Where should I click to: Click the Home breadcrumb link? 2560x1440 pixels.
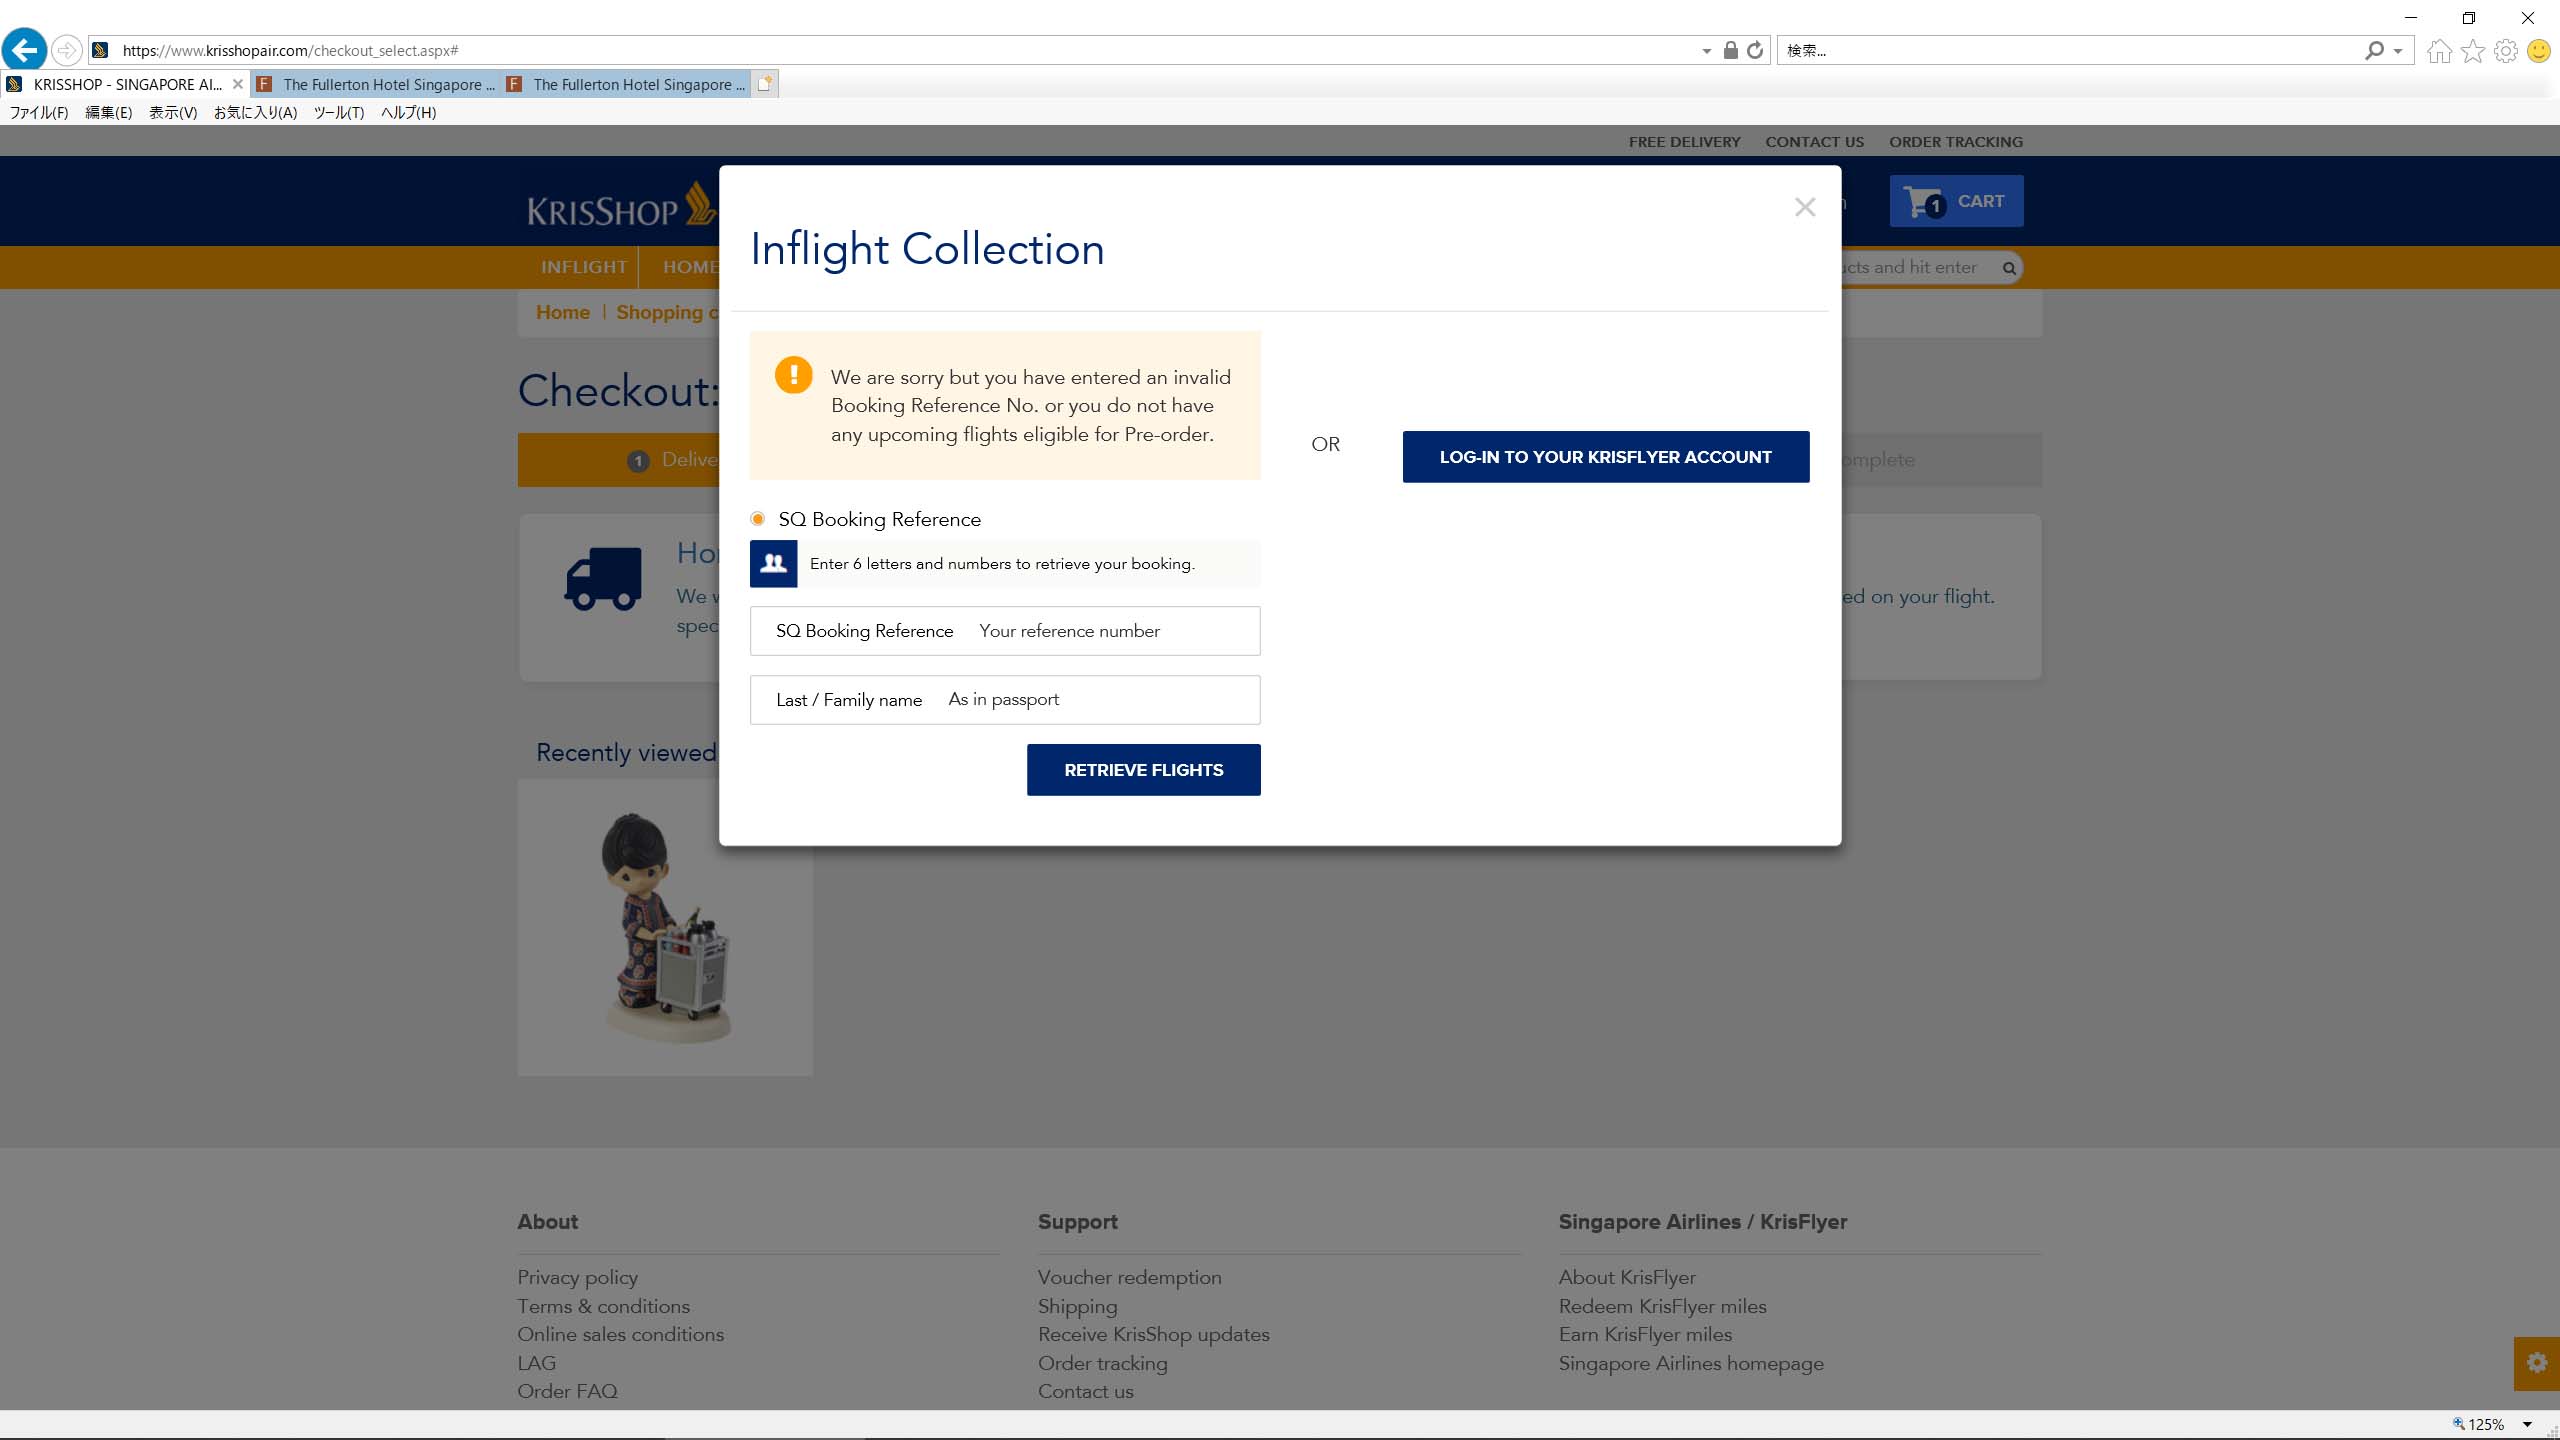563,312
